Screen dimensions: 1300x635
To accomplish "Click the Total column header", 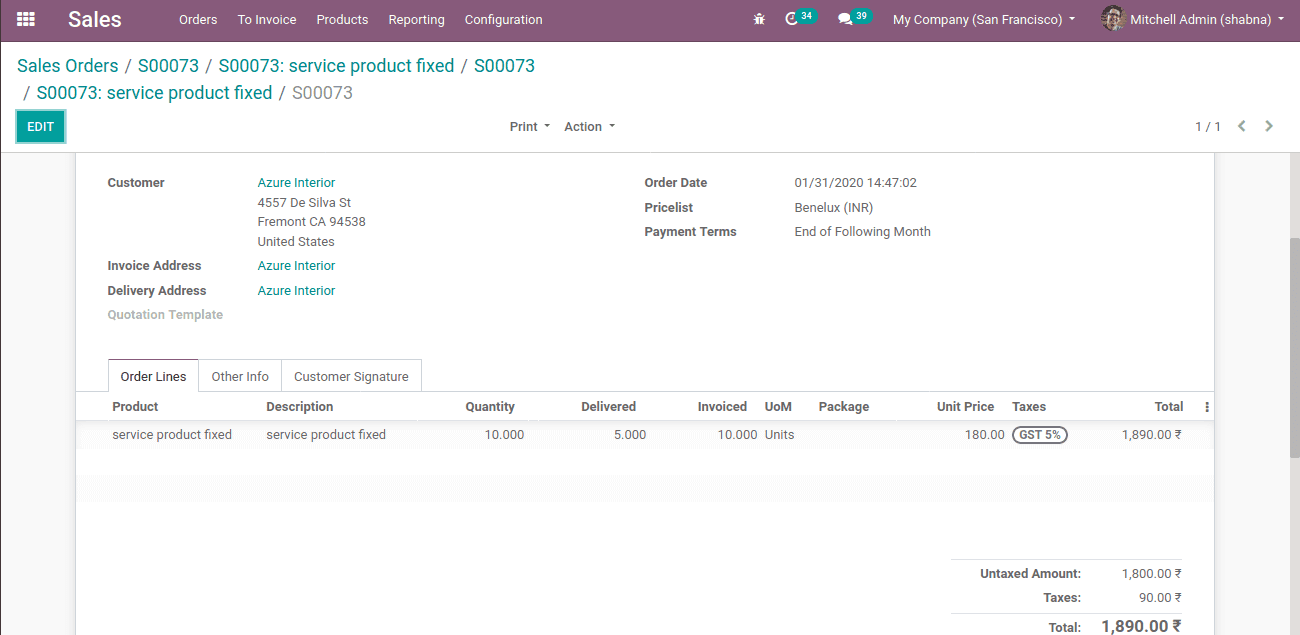I will (1169, 407).
